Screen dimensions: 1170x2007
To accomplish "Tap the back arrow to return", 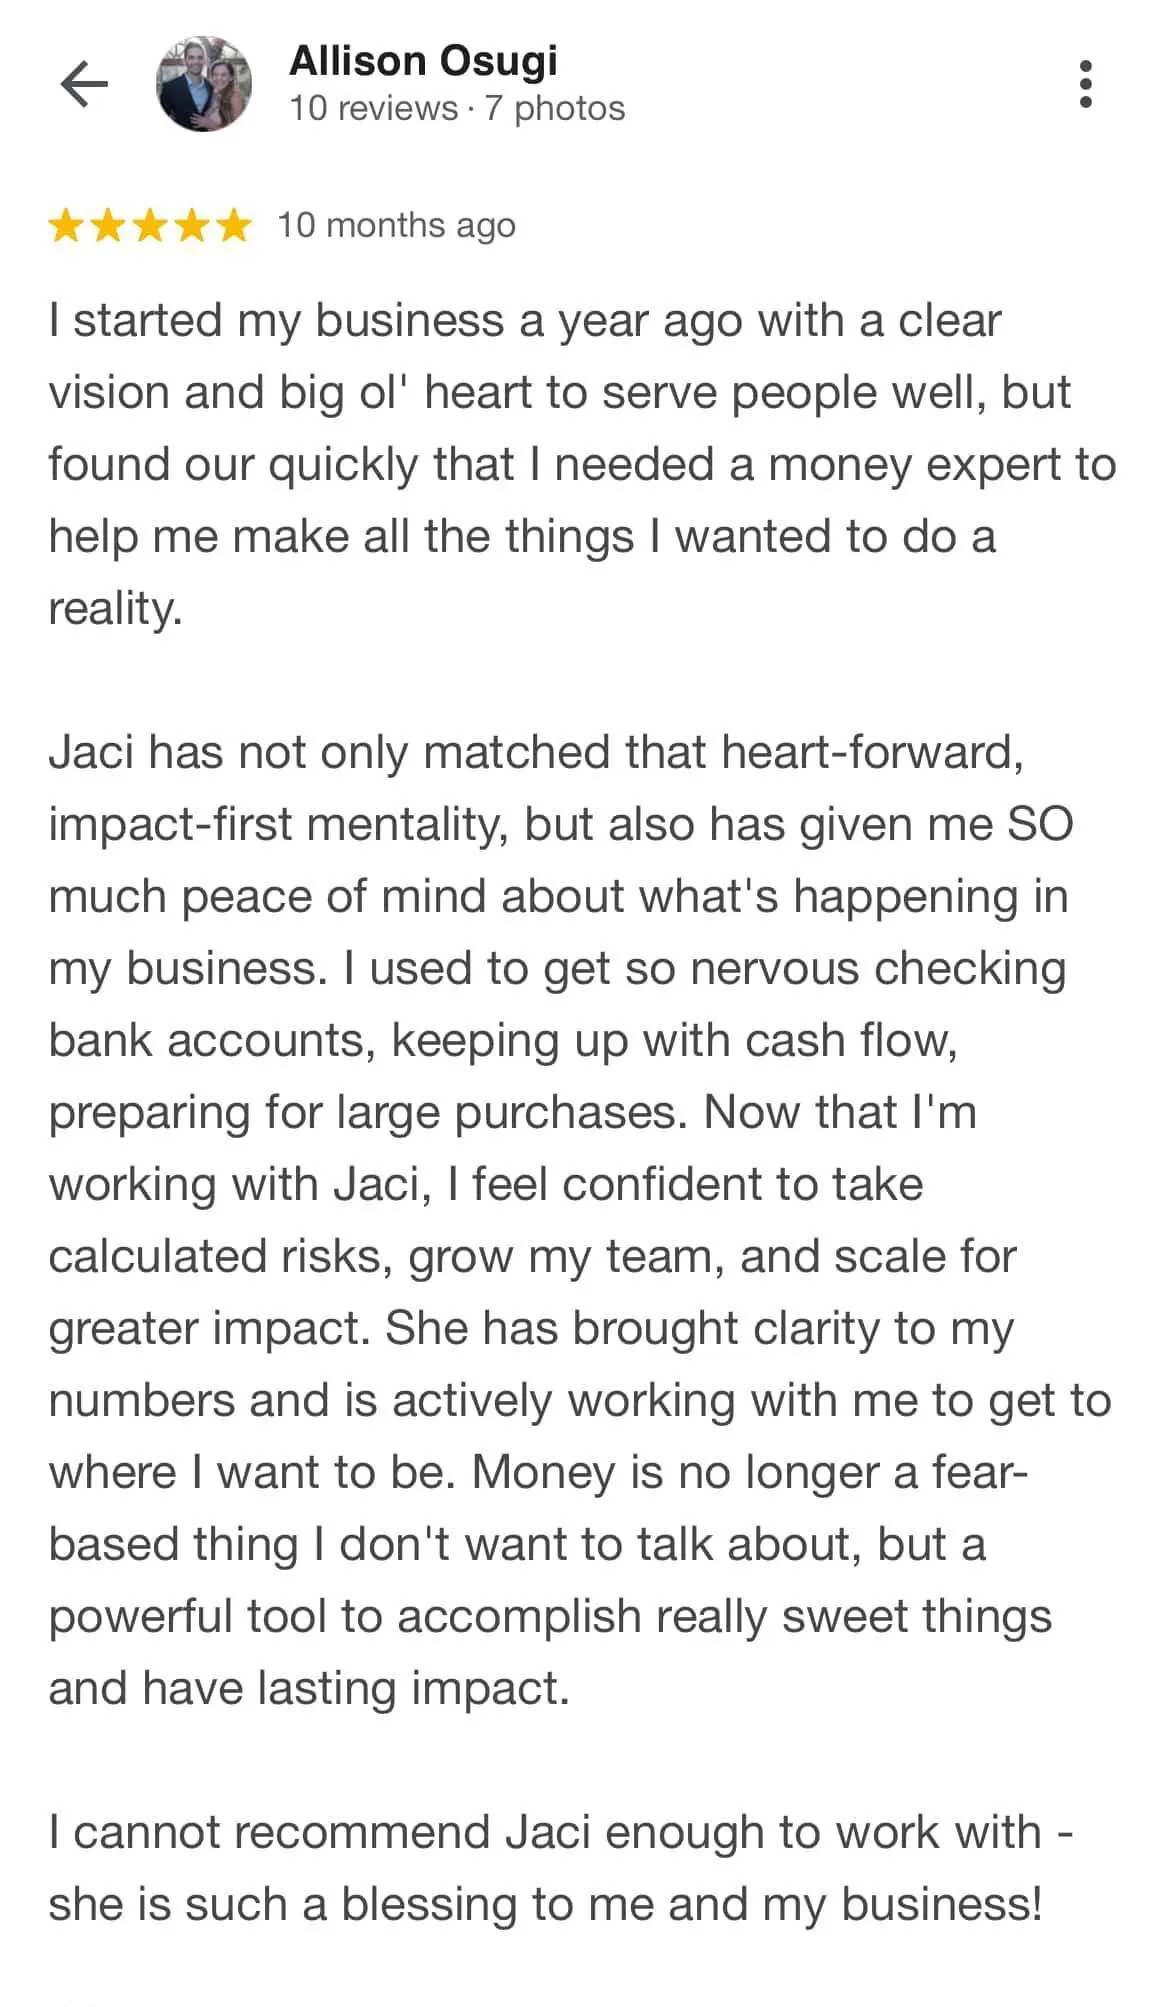I will [84, 84].
